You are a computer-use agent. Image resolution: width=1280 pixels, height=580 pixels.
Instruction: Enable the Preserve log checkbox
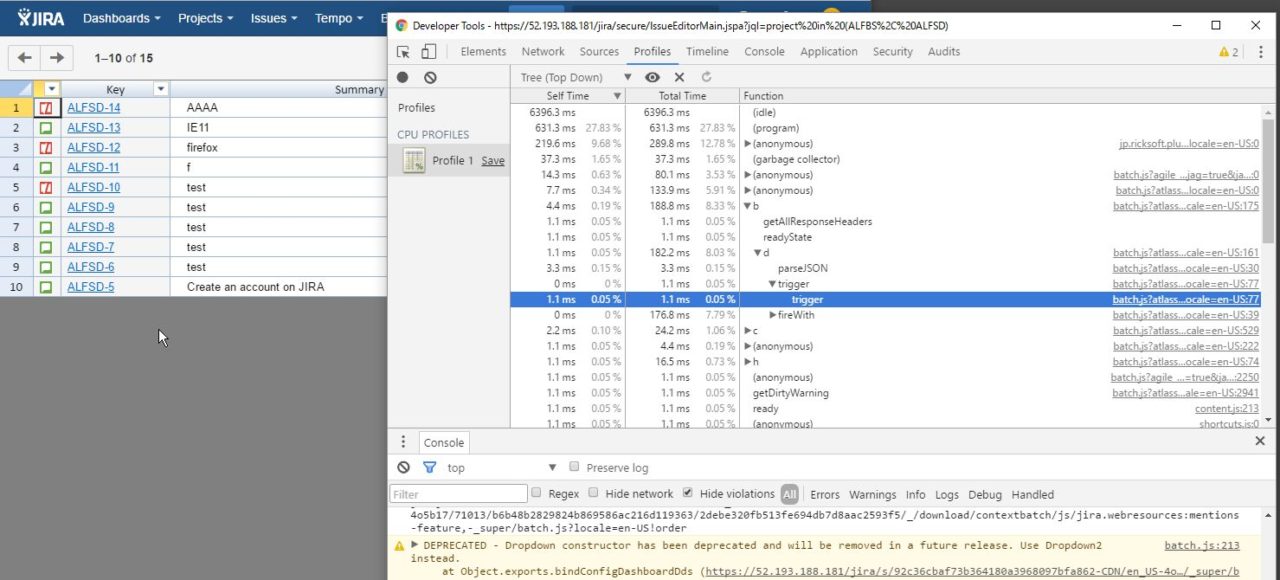pos(574,467)
